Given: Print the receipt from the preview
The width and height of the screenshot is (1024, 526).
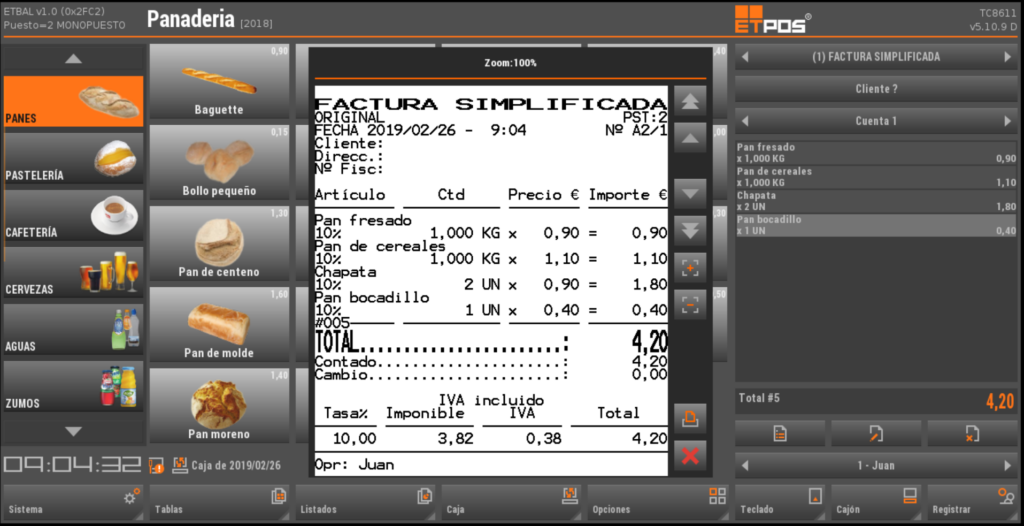Looking at the screenshot, I should coord(690,418).
